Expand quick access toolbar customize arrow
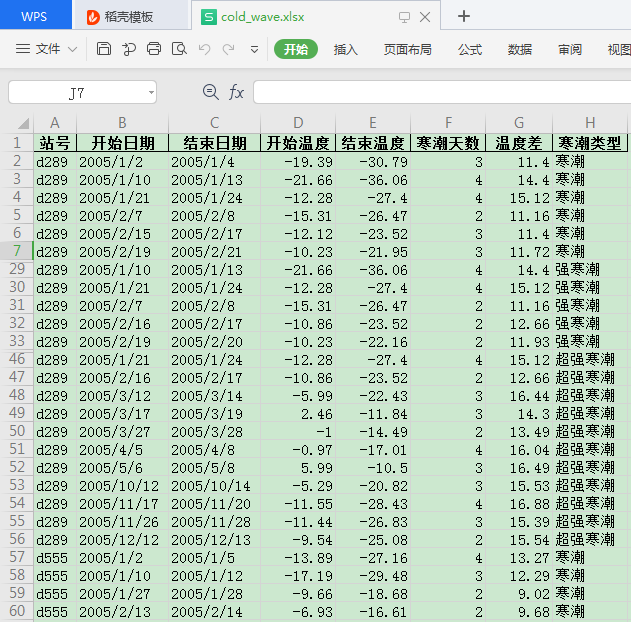This screenshot has height=622, width=631. coord(254,49)
